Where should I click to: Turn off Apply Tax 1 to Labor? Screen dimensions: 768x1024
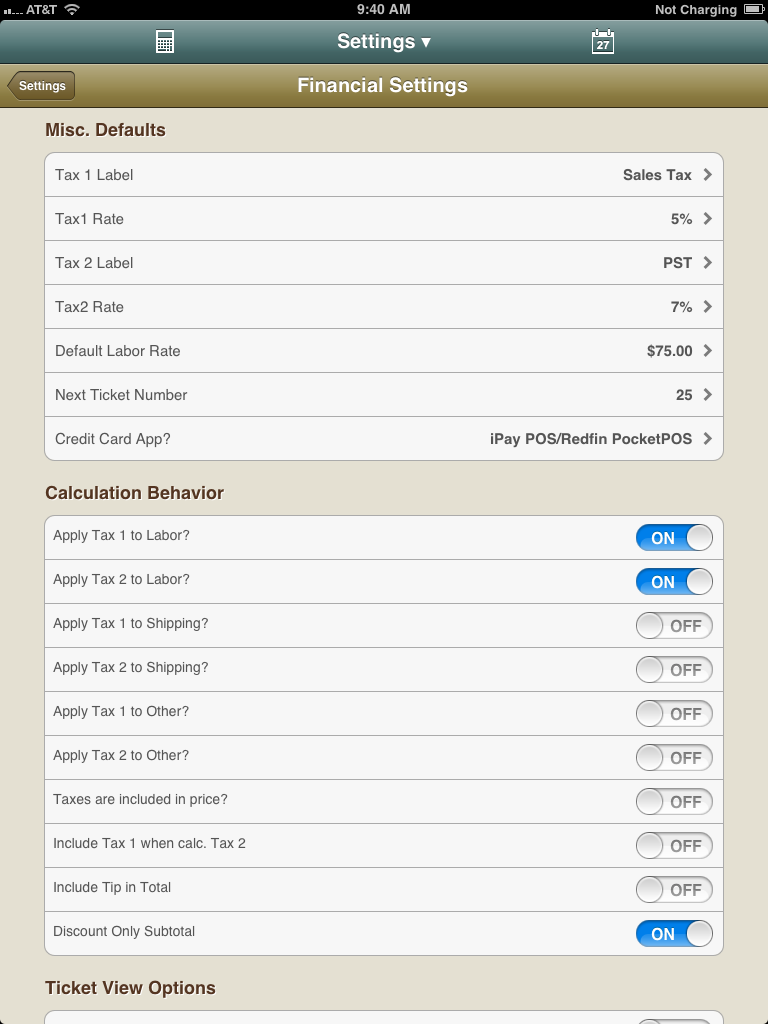674,537
